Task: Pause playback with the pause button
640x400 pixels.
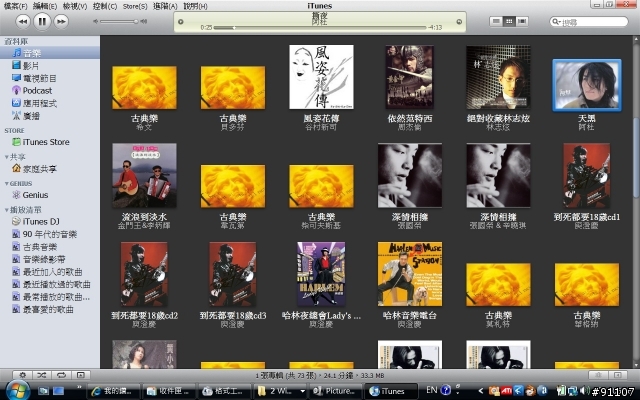Action: [x=42, y=21]
